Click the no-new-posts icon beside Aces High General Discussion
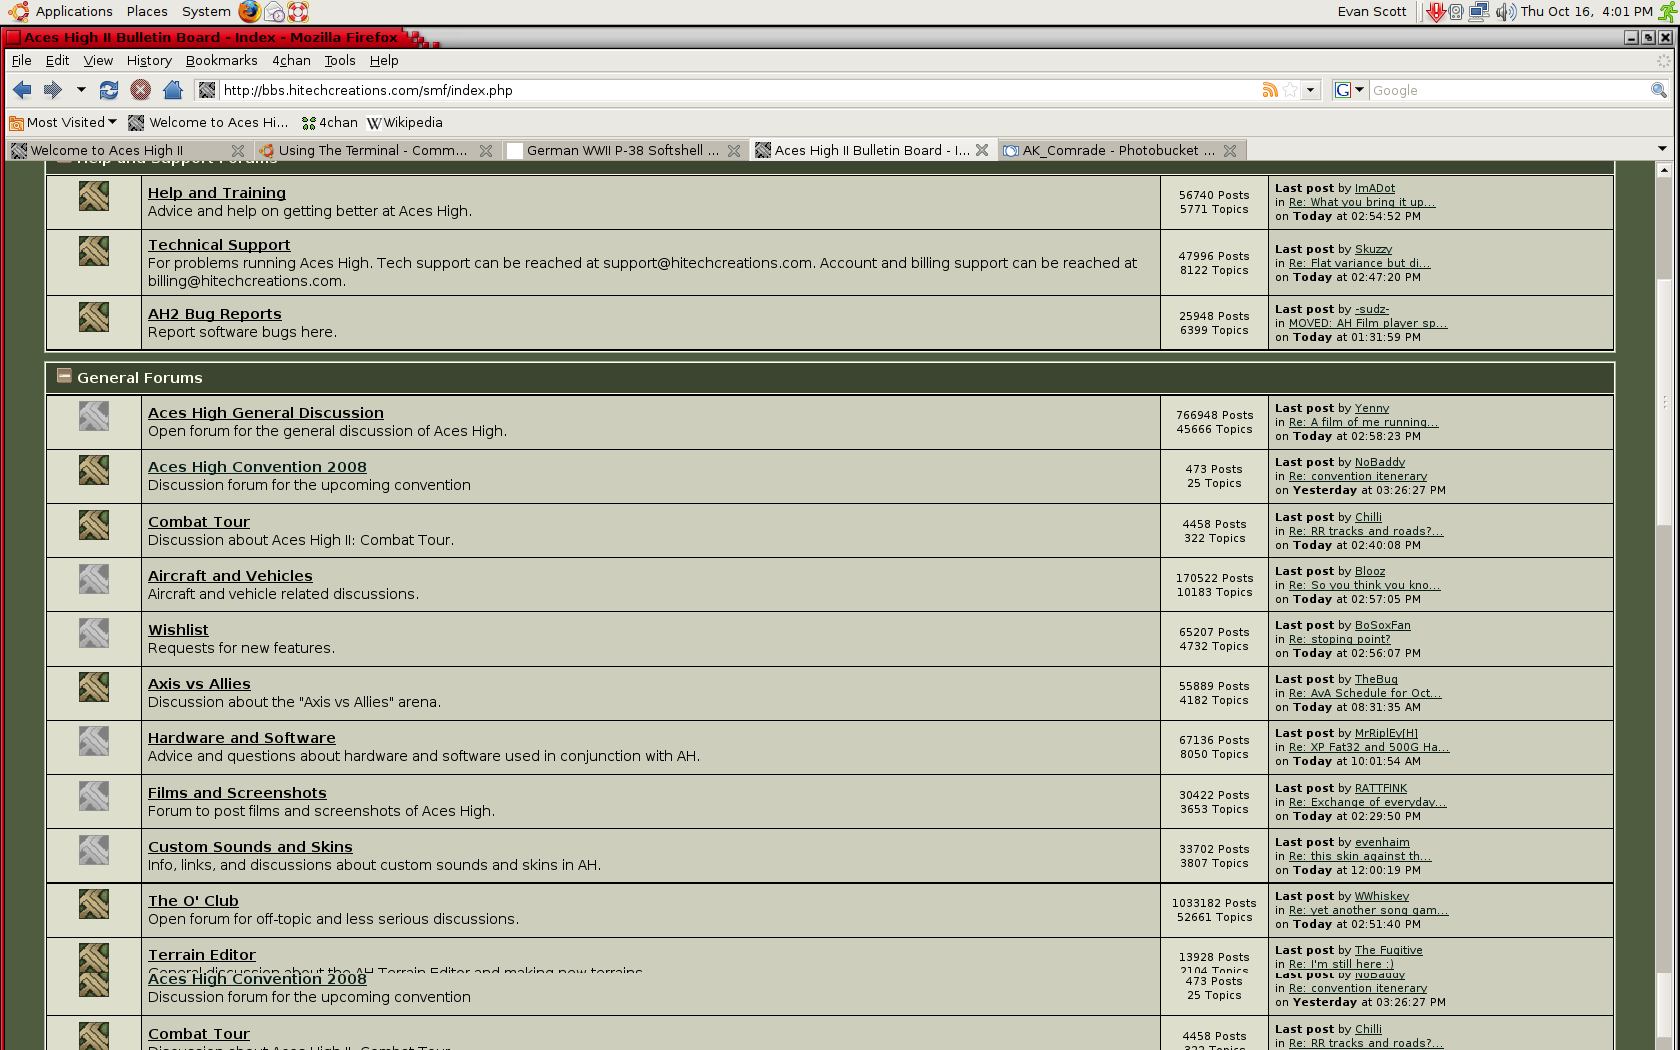This screenshot has height=1050, width=1680. (94, 416)
